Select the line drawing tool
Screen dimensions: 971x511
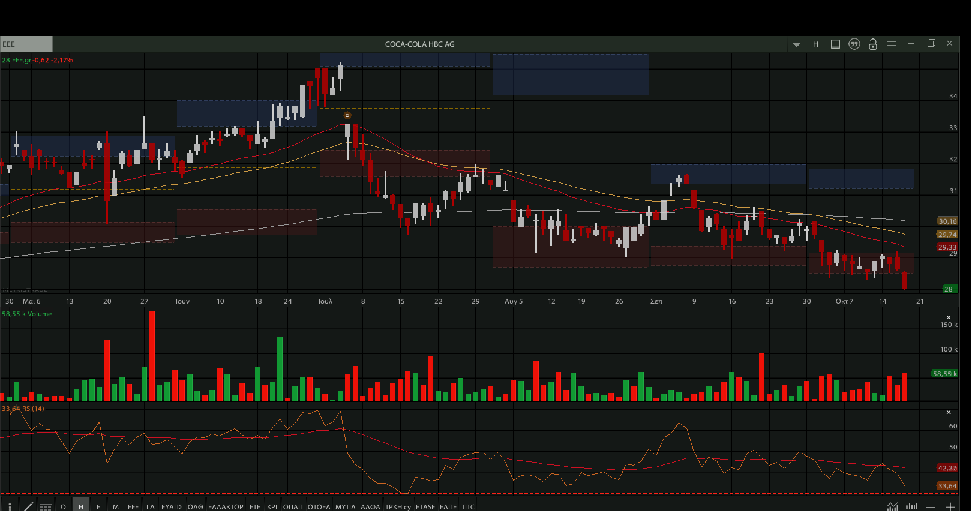(x=28, y=506)
